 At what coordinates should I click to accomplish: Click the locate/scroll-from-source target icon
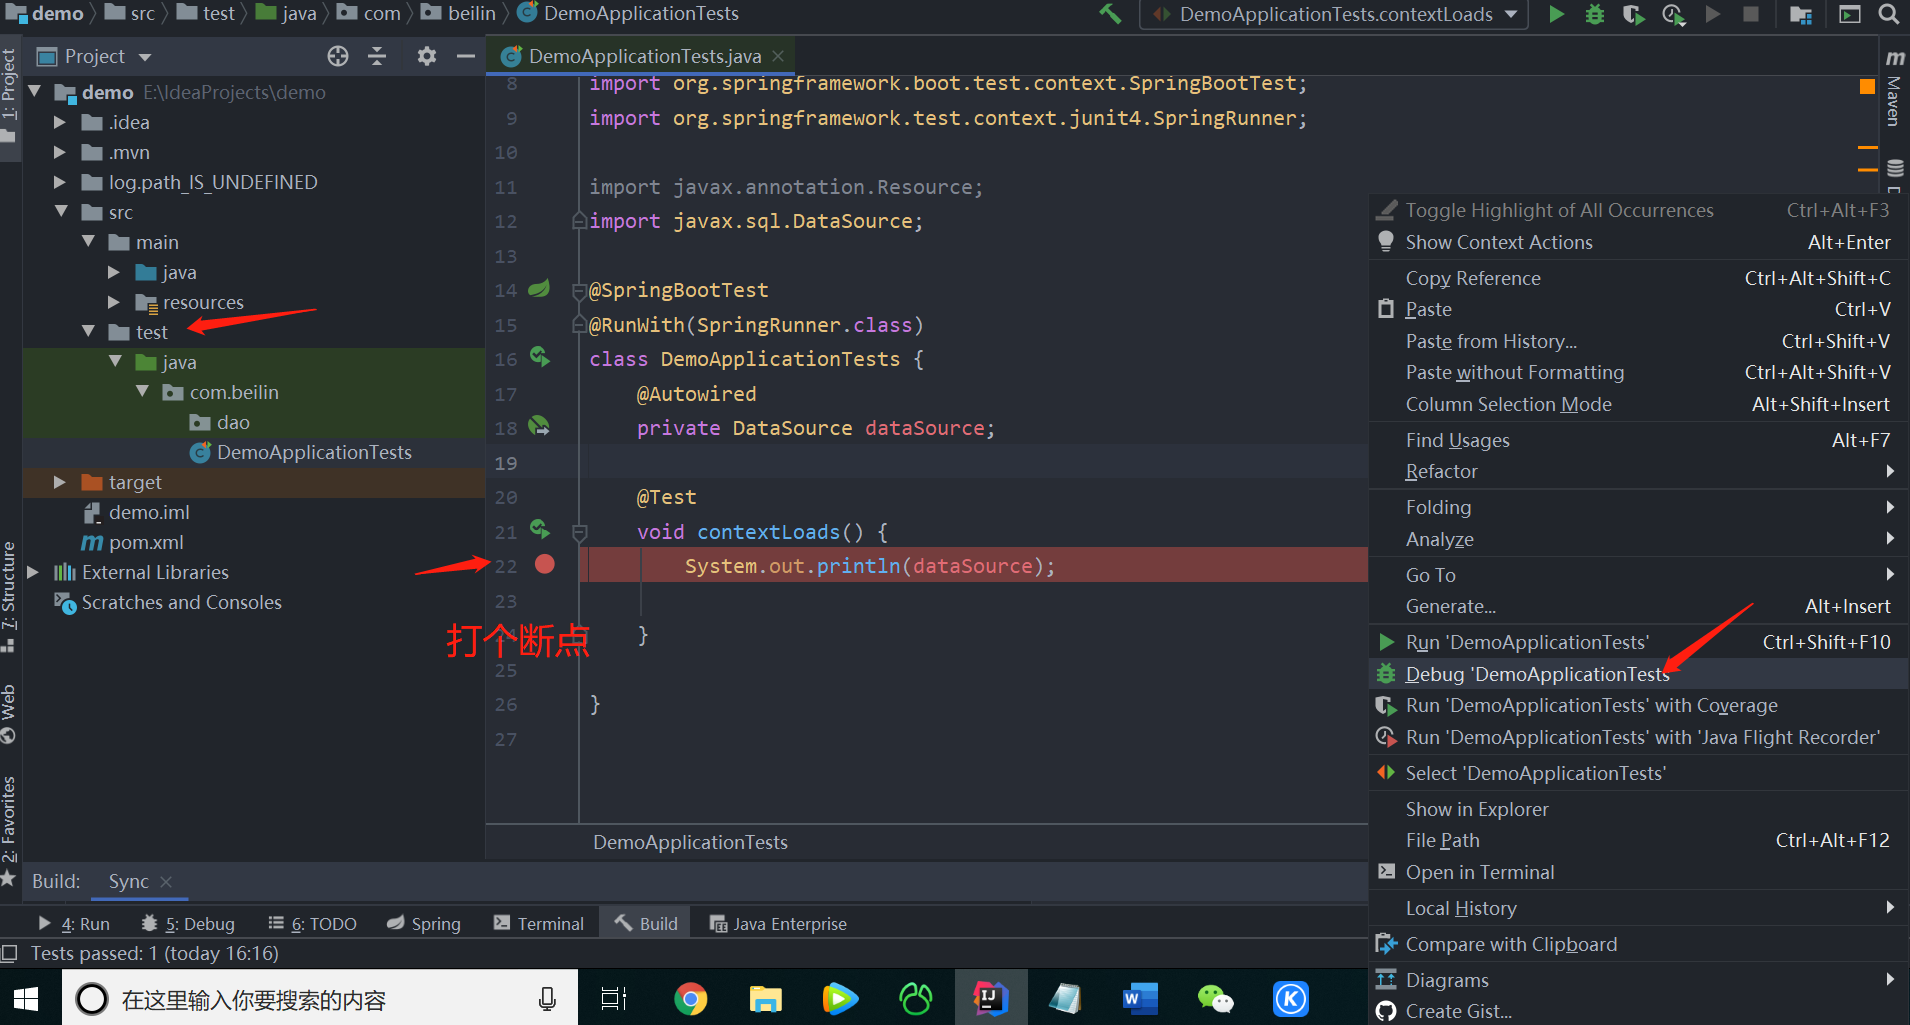(x=338, y=56)
